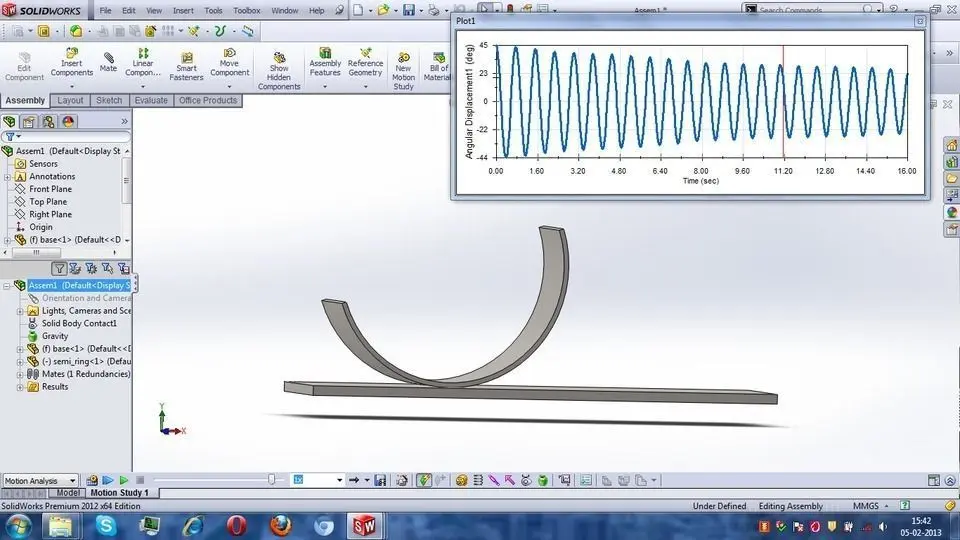Switch to the ConfigurationManager tab icon
The height and width of the screenshot is (540, 960).
point(48,121)
